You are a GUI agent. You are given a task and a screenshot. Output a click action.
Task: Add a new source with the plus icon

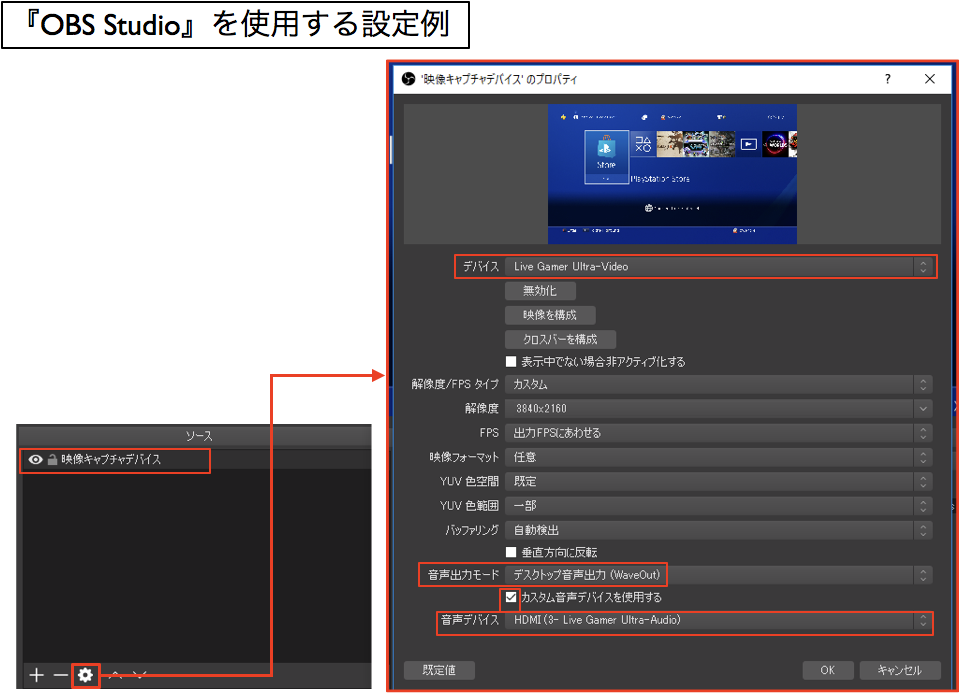click(x=36, y=675)
